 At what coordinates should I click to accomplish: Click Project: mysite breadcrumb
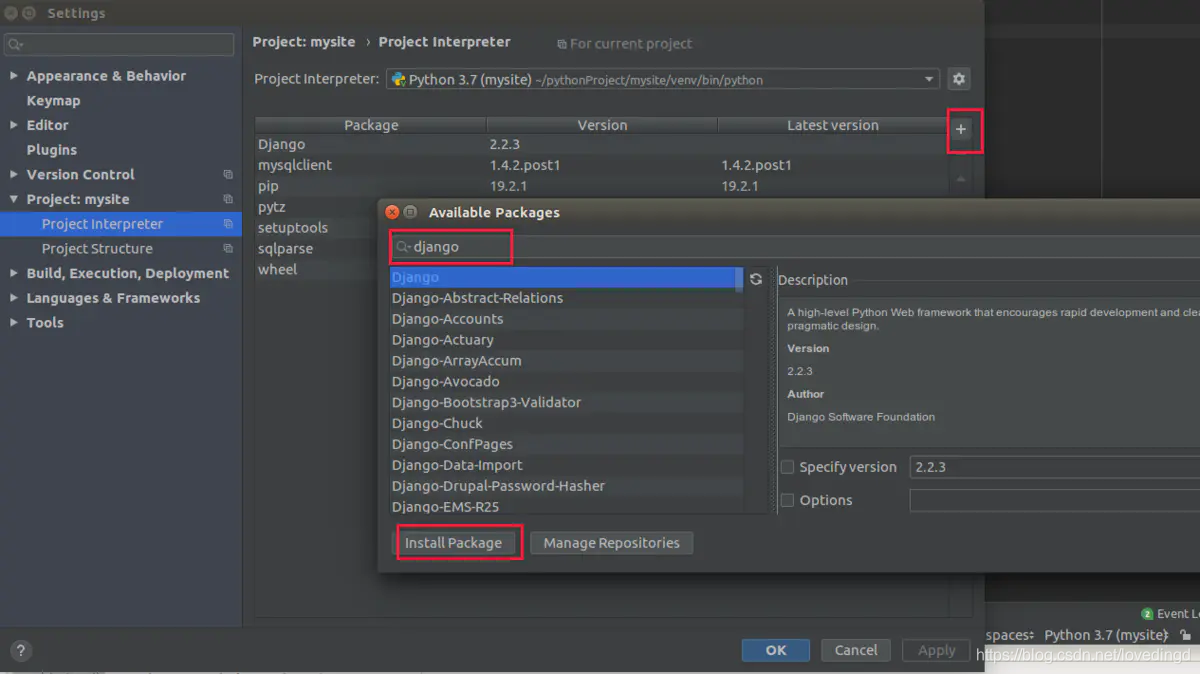(x=304, y=42)
